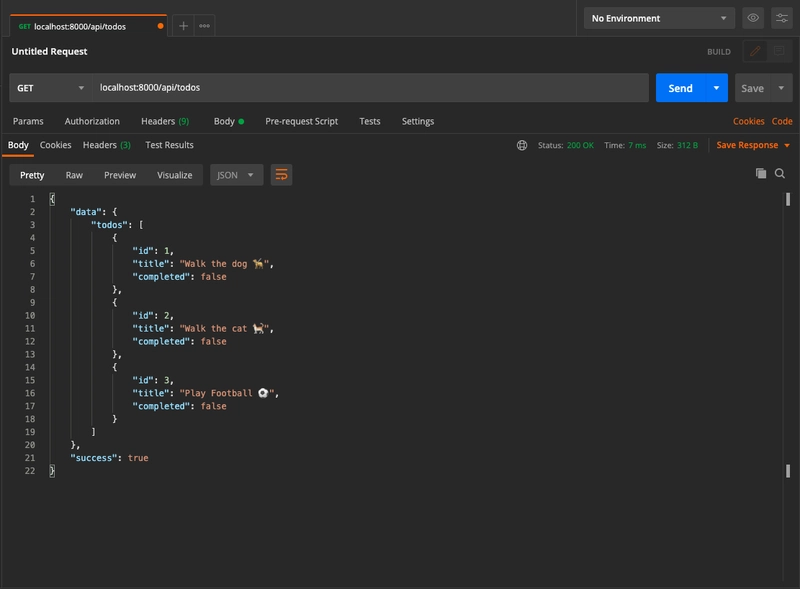Switch to Preview response view
The height and width of the screenshot is (589, 800).
tap(120, 175)
